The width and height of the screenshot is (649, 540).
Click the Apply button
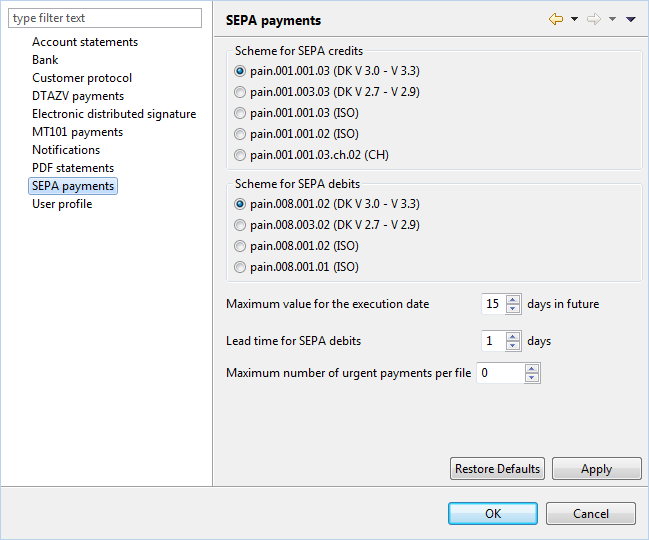(596, 469)
